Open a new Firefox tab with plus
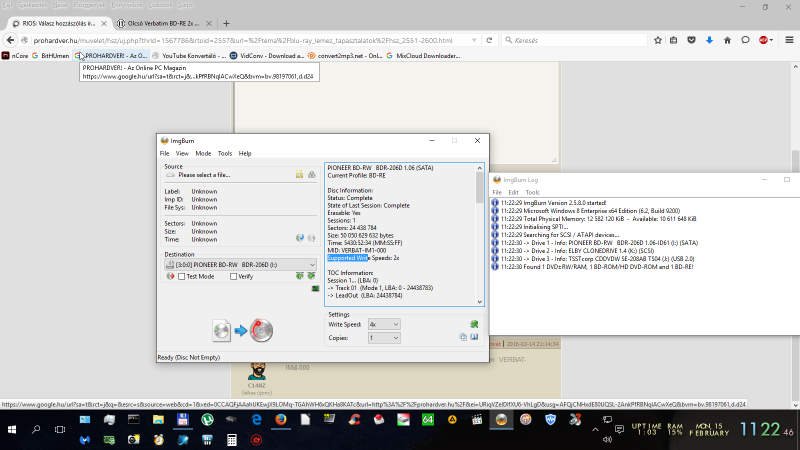This screenshot has width=800, height=450. (226, 23)
